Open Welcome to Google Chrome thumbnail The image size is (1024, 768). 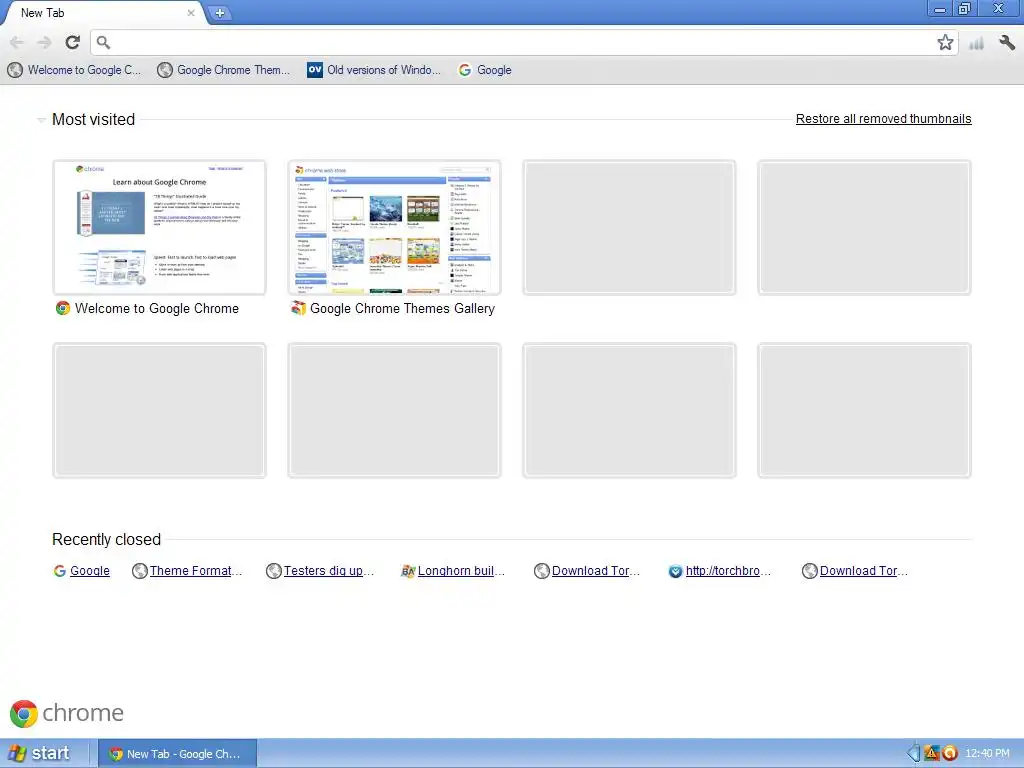pyautogui.click(x=159, y=227)
